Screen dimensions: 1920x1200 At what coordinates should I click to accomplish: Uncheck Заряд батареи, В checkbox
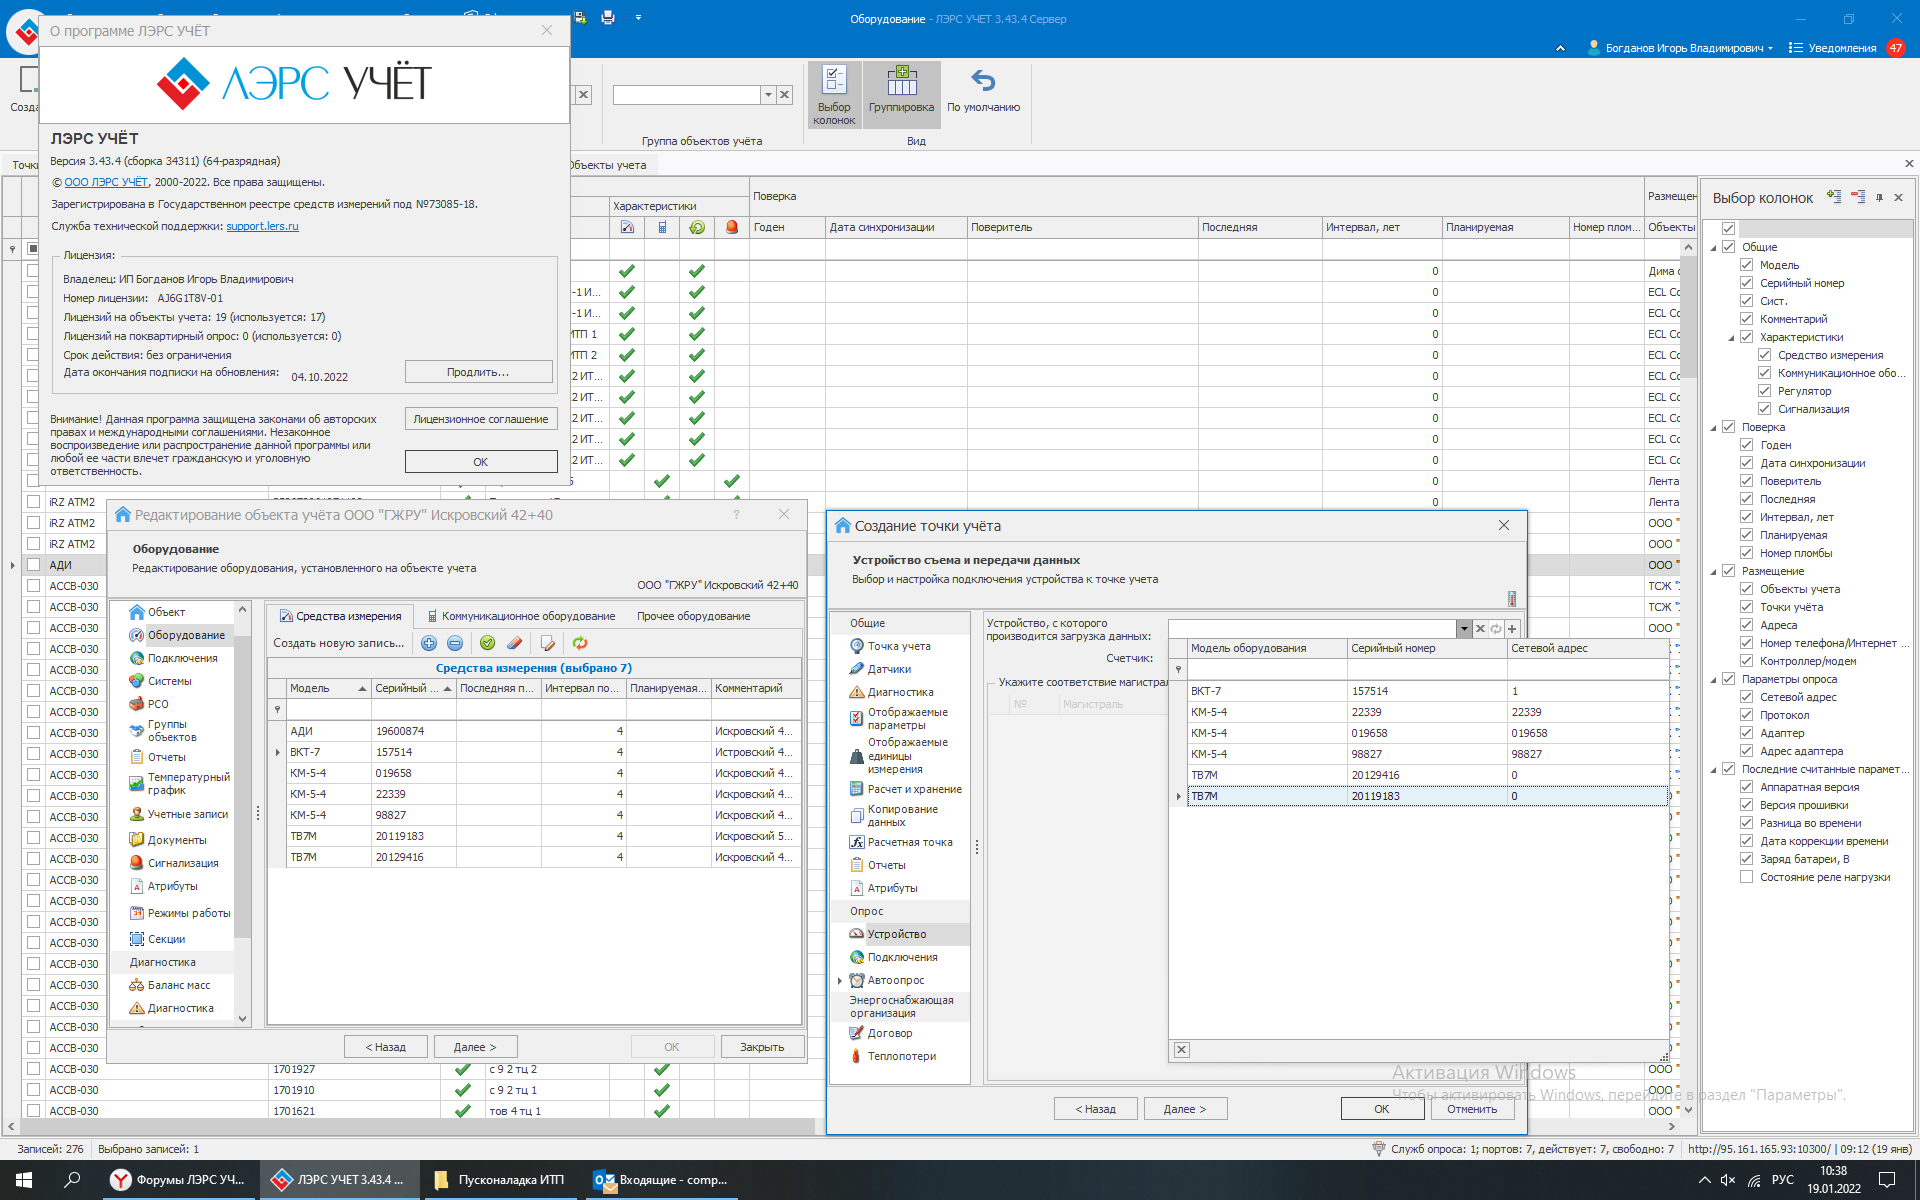pyautogui.click(x=1746, y=859)
